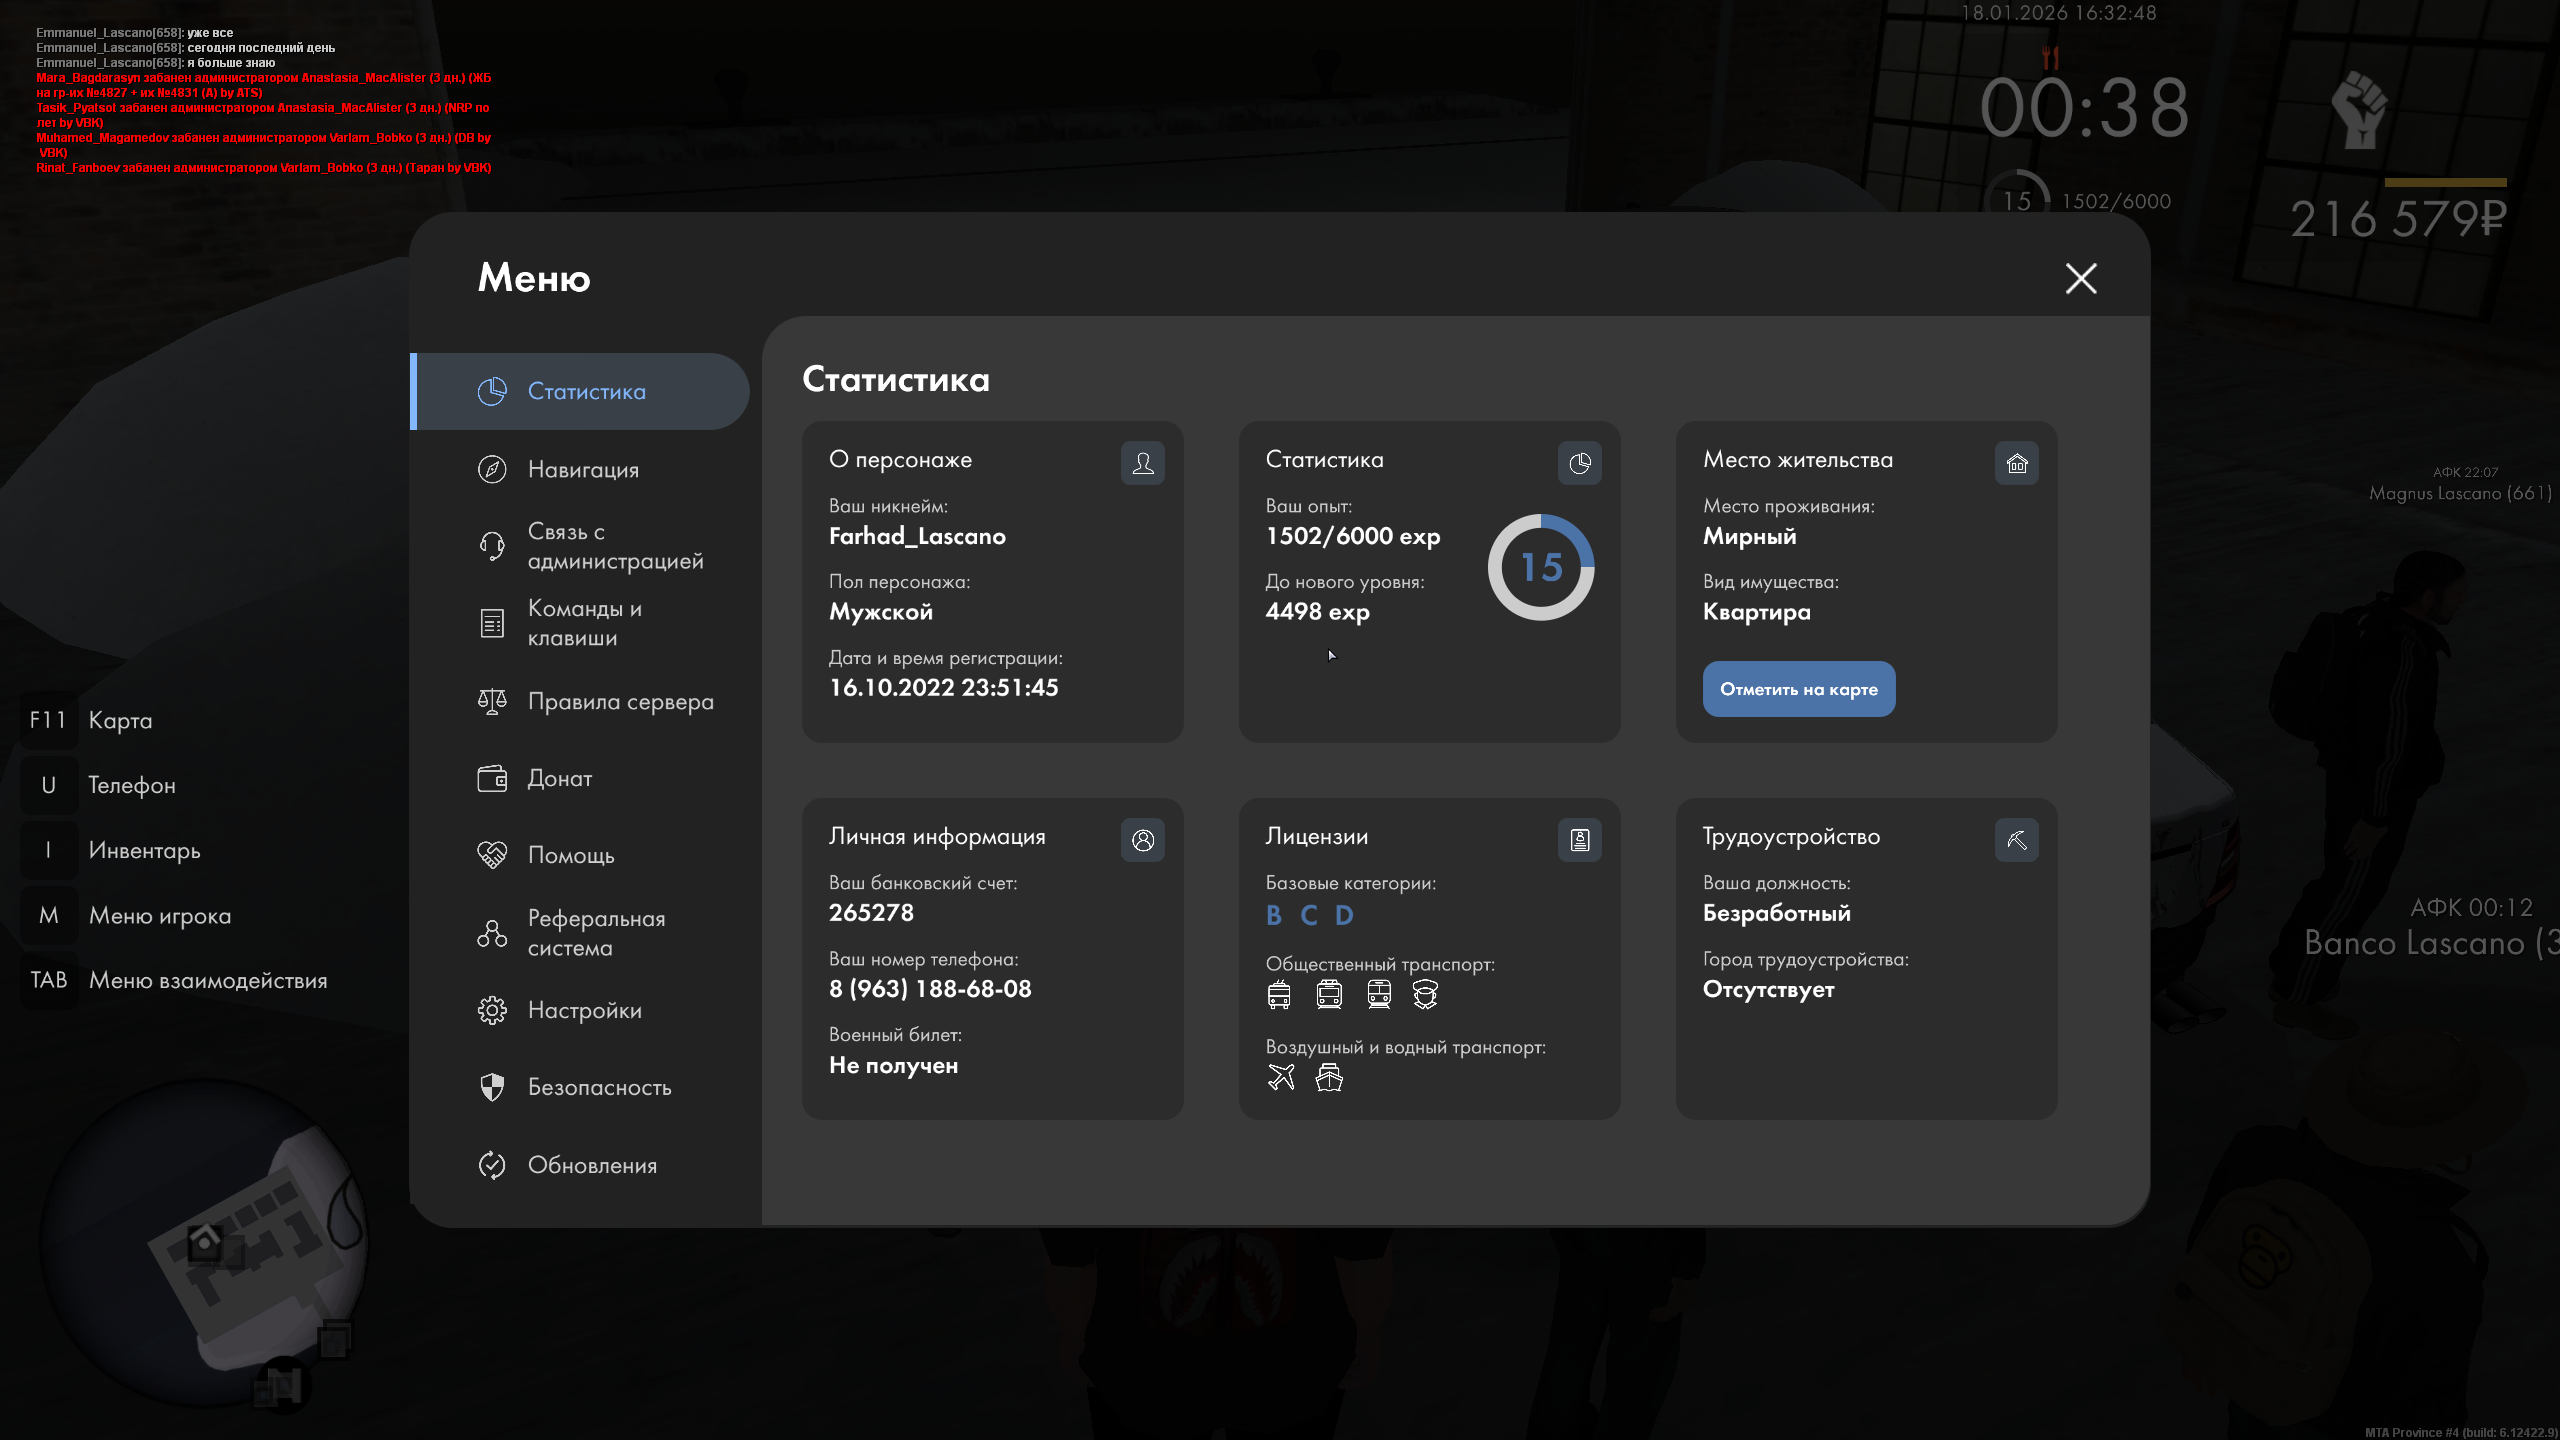2560x1440 pixels.
Task: Click the account icon in Личная информация card
Action: click(x=1142, y=840)
